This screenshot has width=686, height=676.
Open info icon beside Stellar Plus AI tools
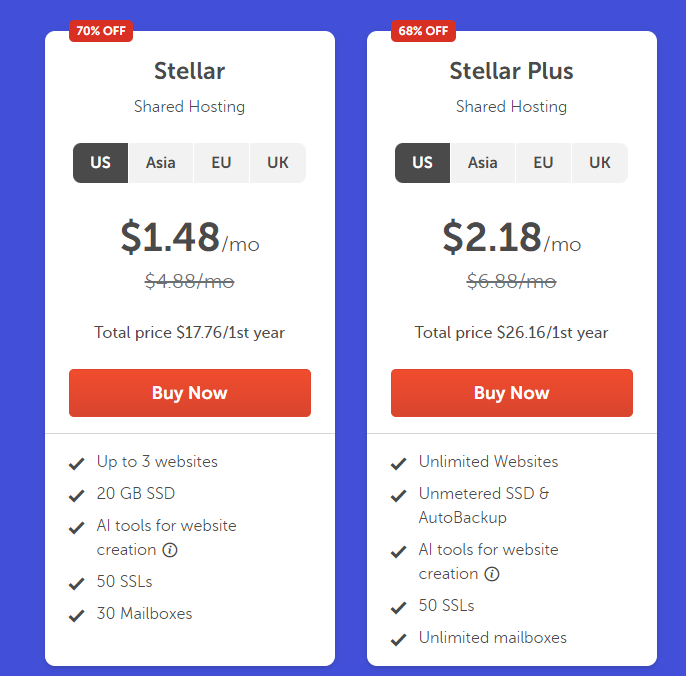[x=492, y=574]
